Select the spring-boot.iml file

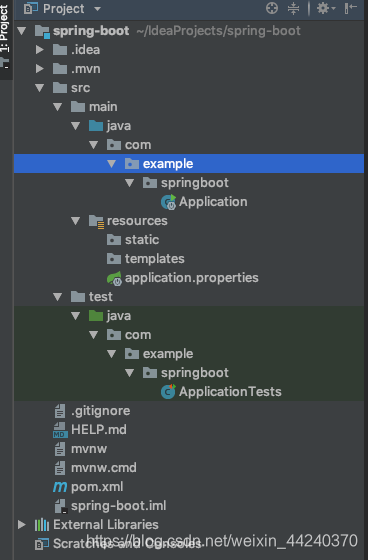[x=110, y=506]
